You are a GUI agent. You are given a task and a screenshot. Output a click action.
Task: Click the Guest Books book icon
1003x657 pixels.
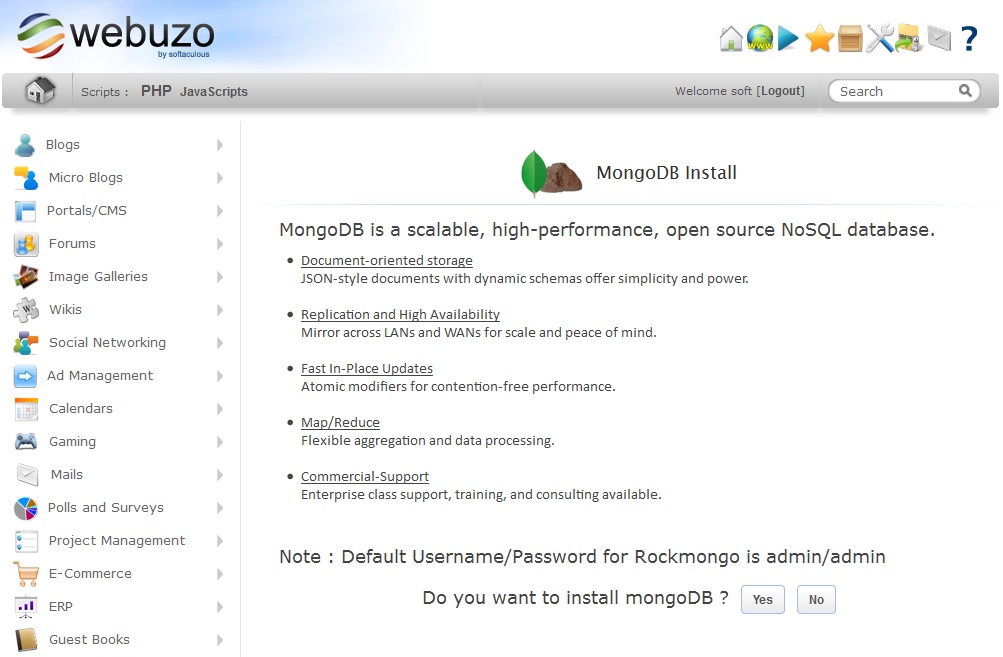[26, 640]
